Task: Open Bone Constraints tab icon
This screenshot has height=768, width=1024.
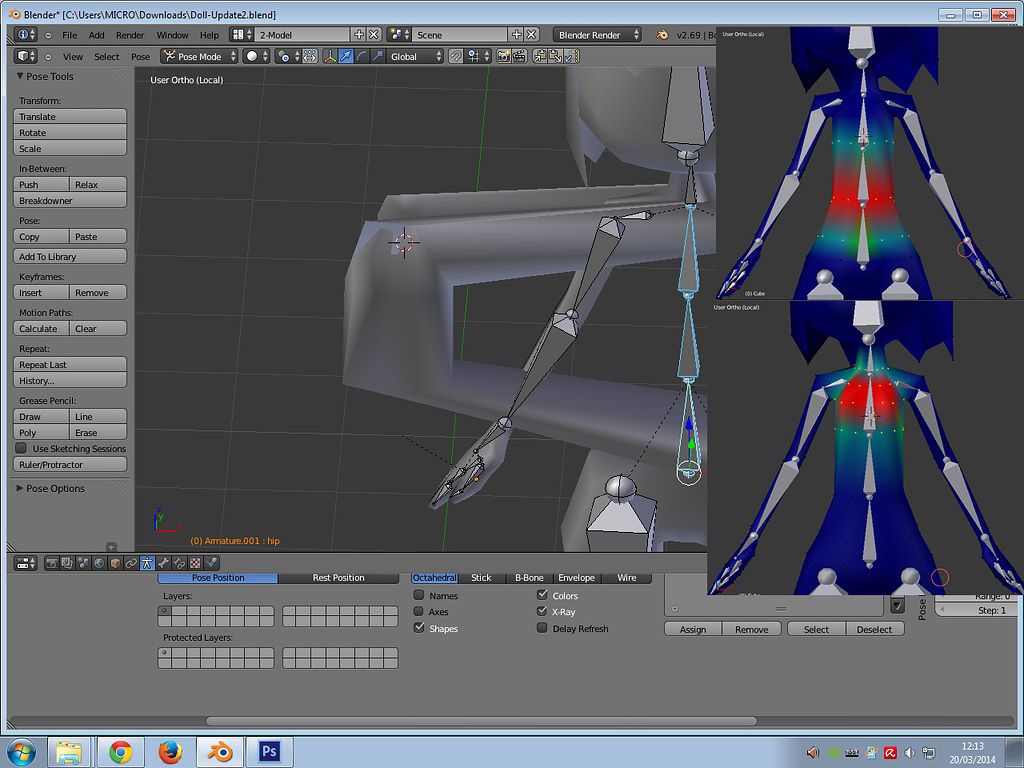Action: pyautogui.click(x=179, y=563)
